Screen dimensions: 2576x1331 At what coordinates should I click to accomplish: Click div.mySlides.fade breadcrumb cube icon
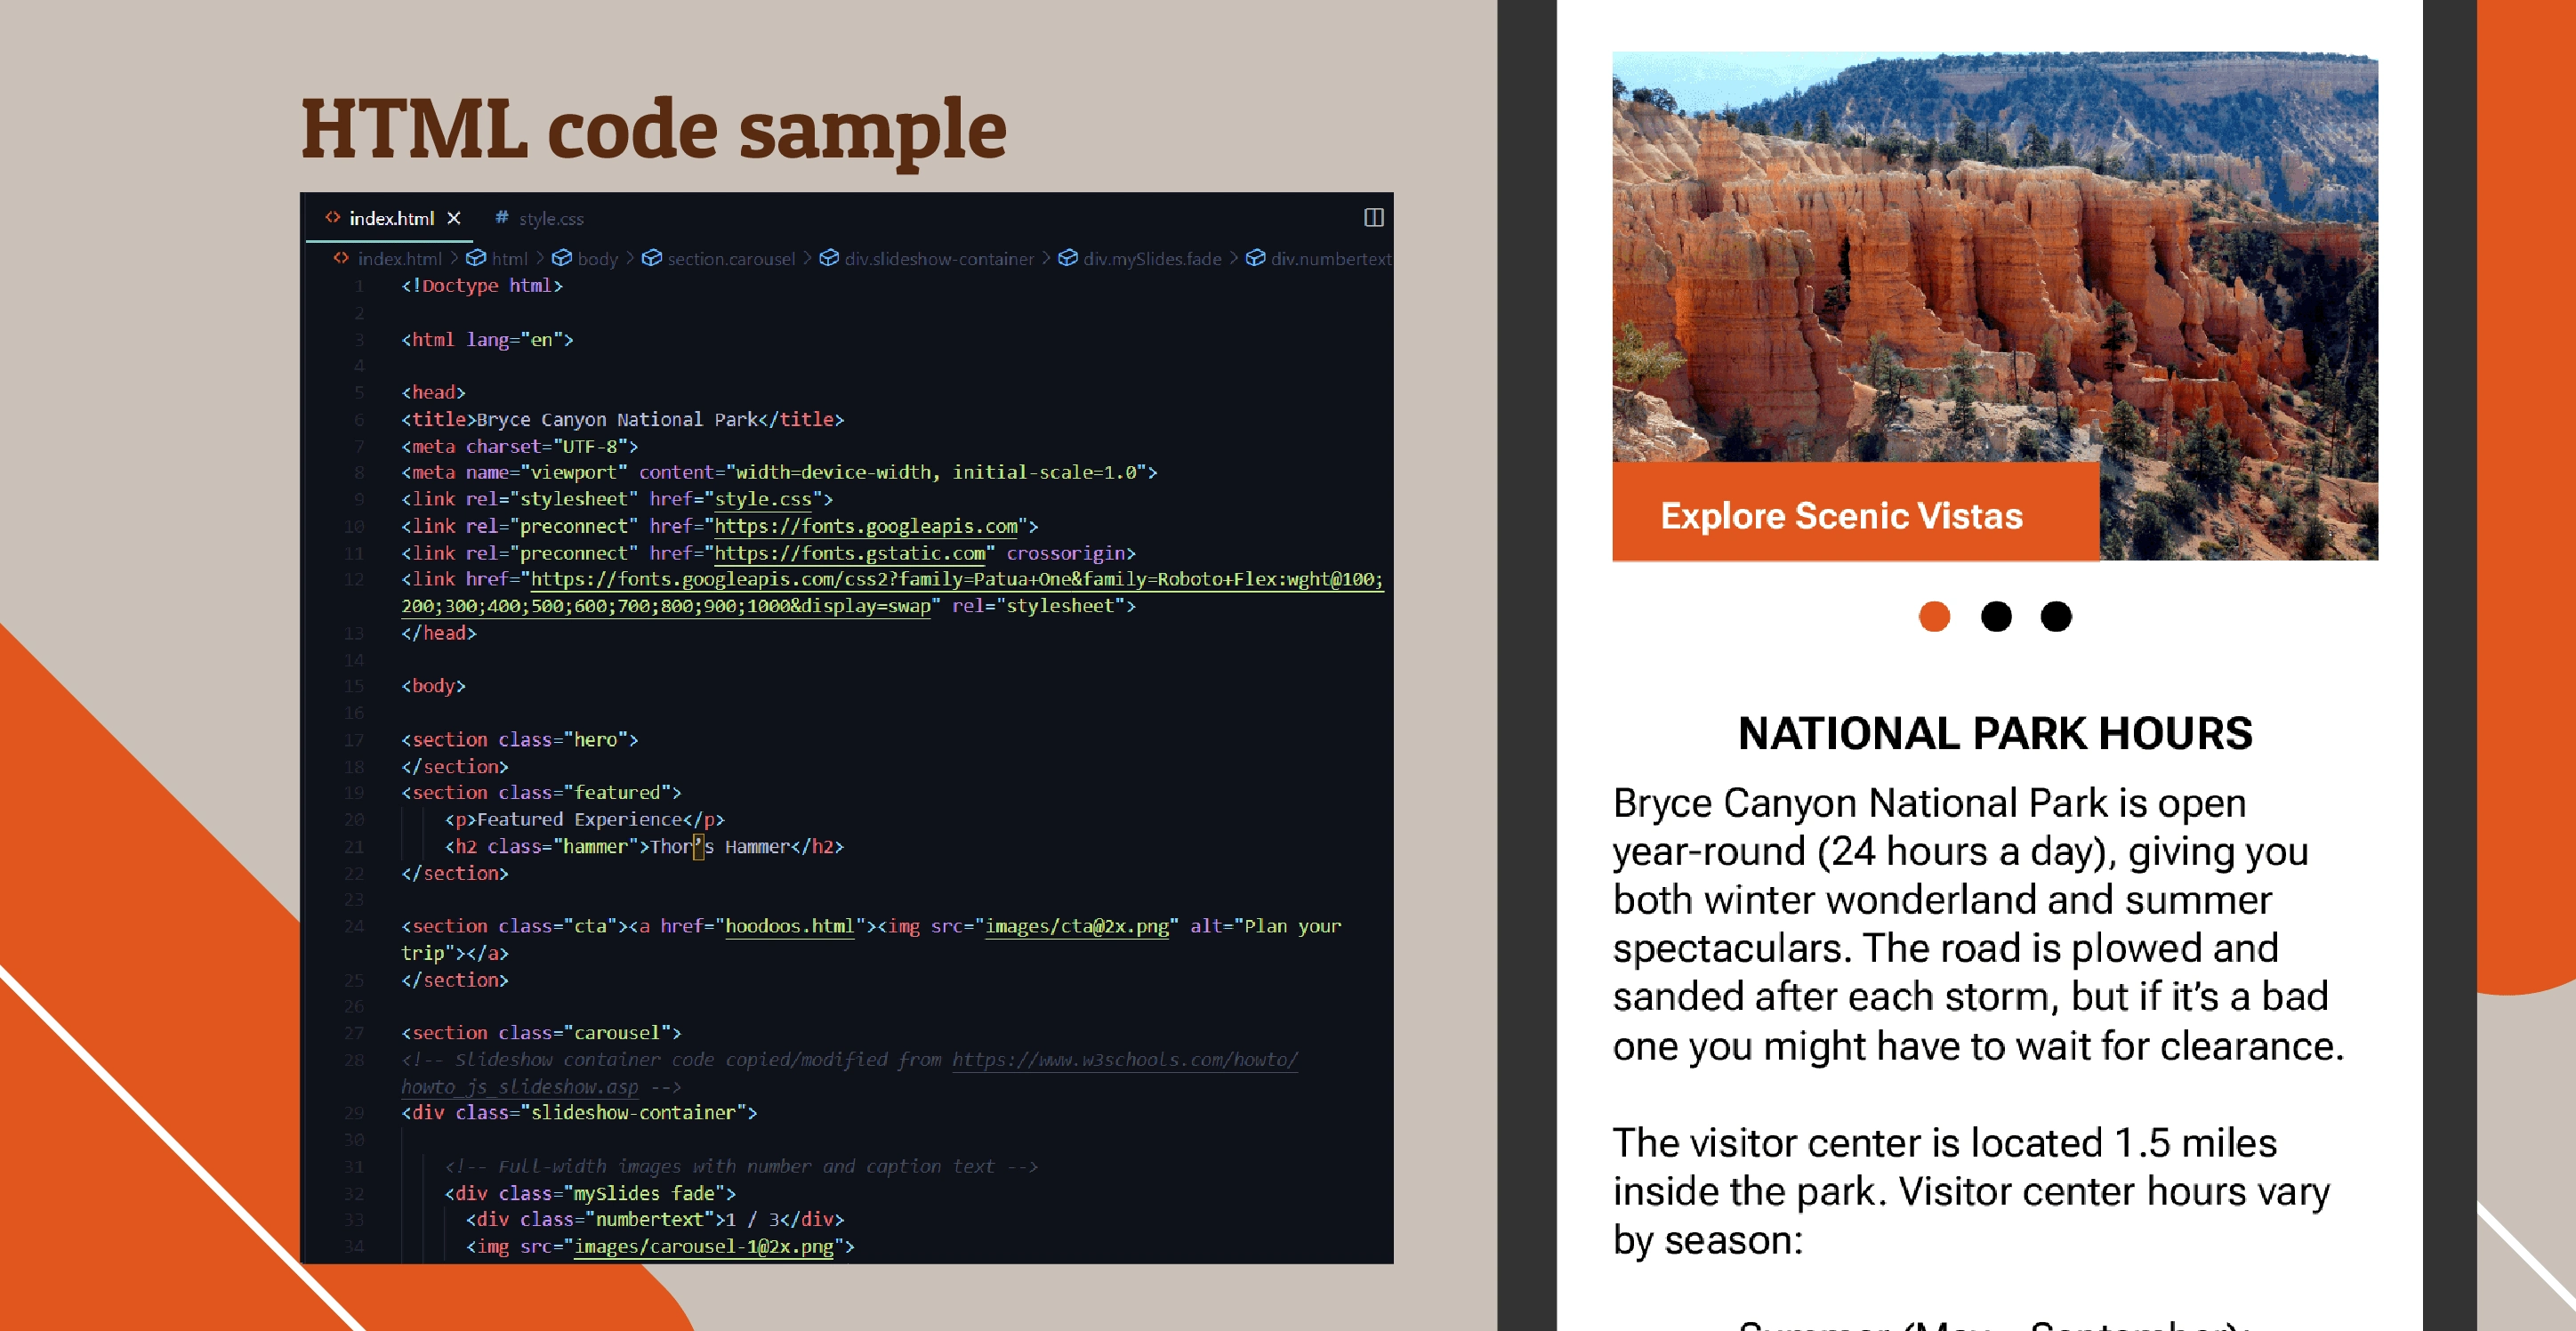click(x=1068, y=258)
